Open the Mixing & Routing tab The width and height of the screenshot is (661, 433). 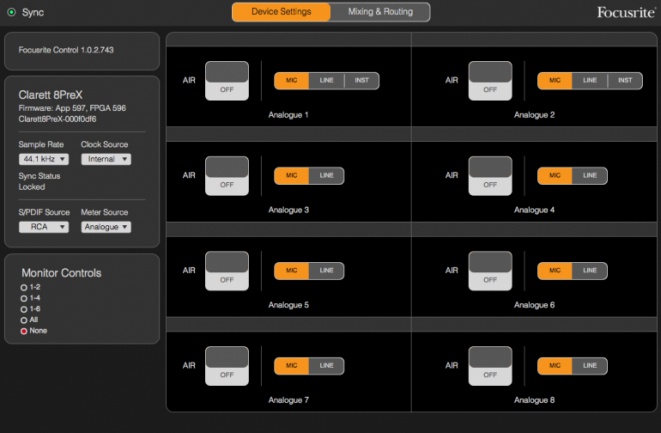[x=380, y=12]
